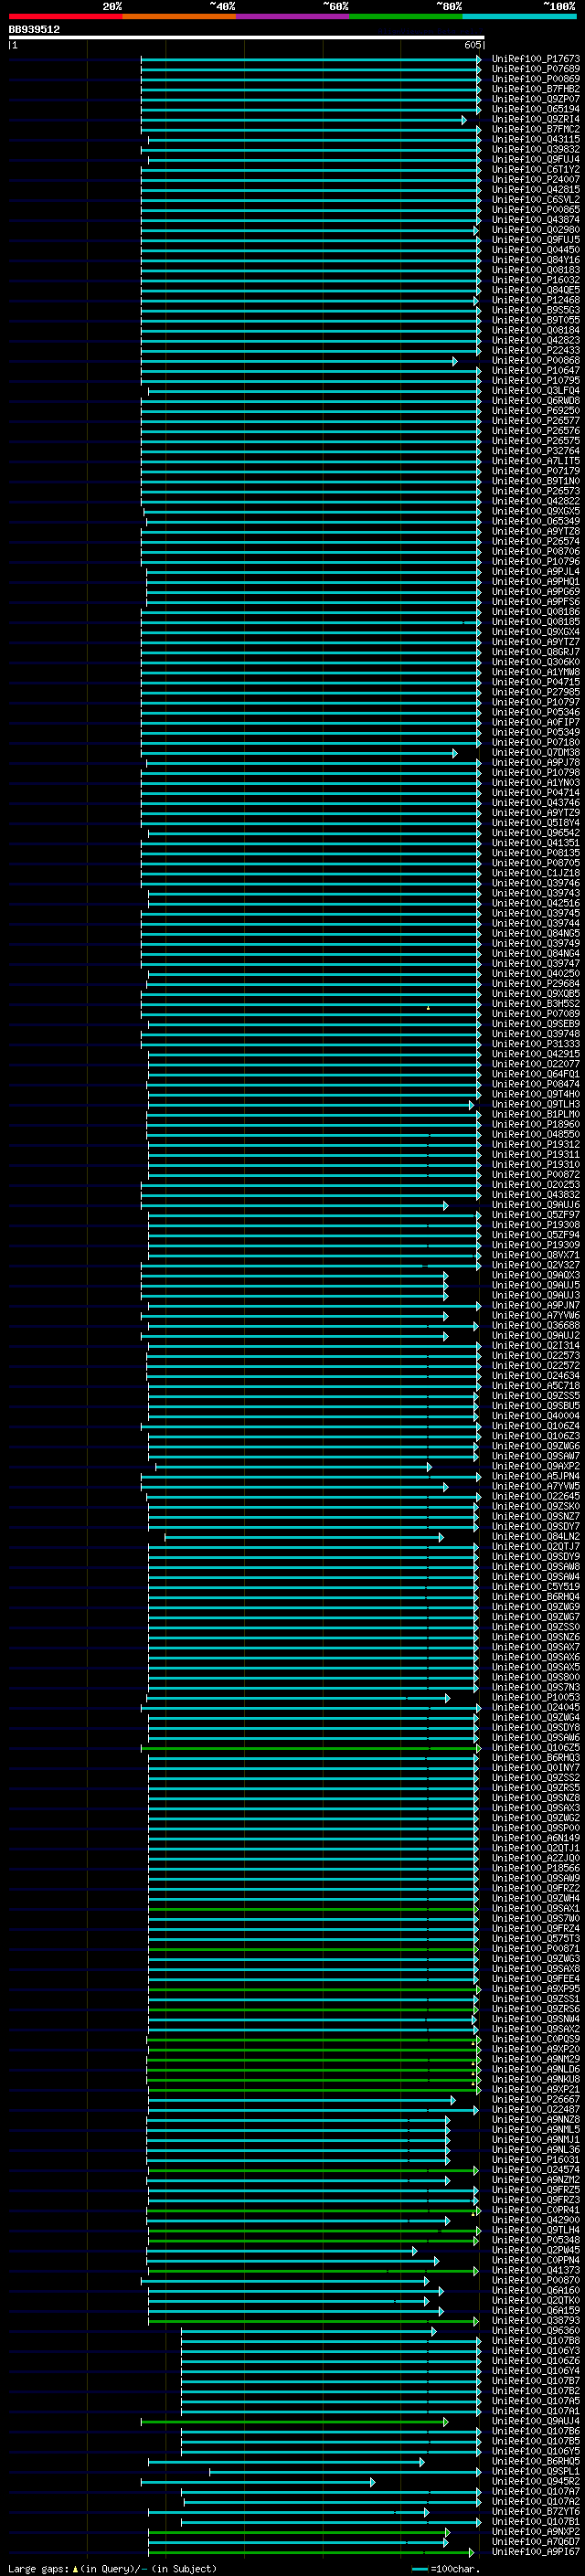
Task: Click label UniRef100_P26667
Action: click(535, 2099)
